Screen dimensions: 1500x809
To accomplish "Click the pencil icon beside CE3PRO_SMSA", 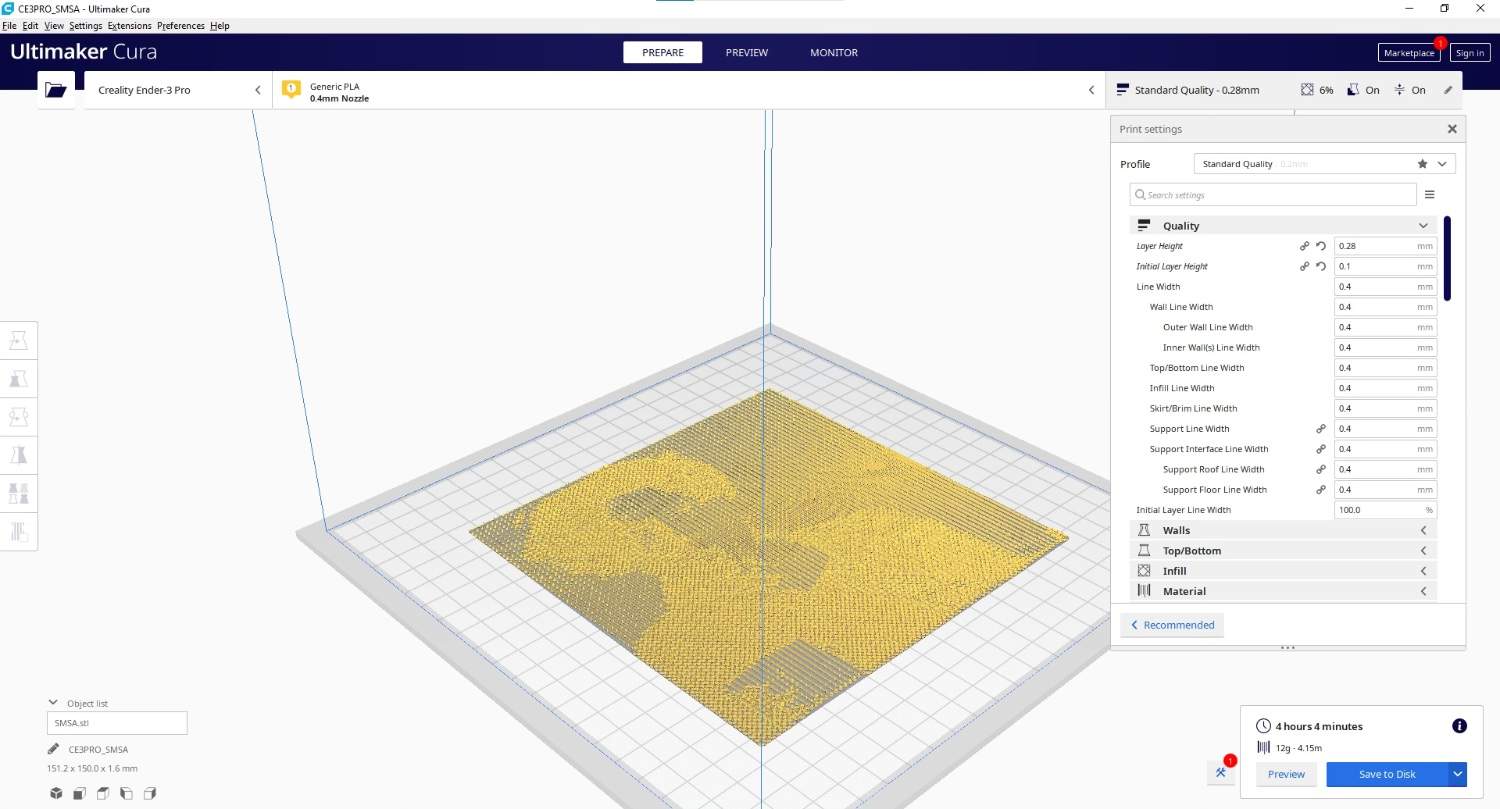I will [53, 749].
